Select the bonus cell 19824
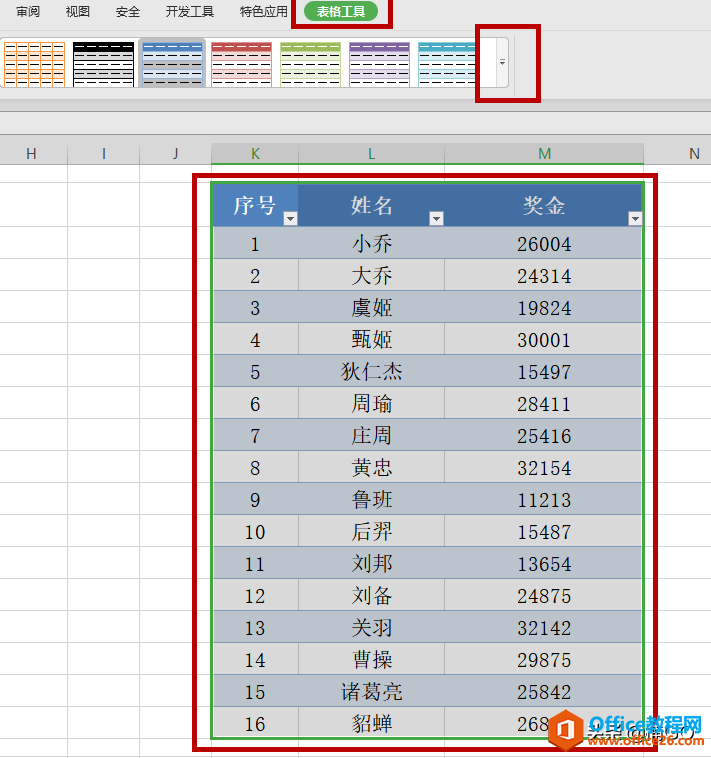 544,307
